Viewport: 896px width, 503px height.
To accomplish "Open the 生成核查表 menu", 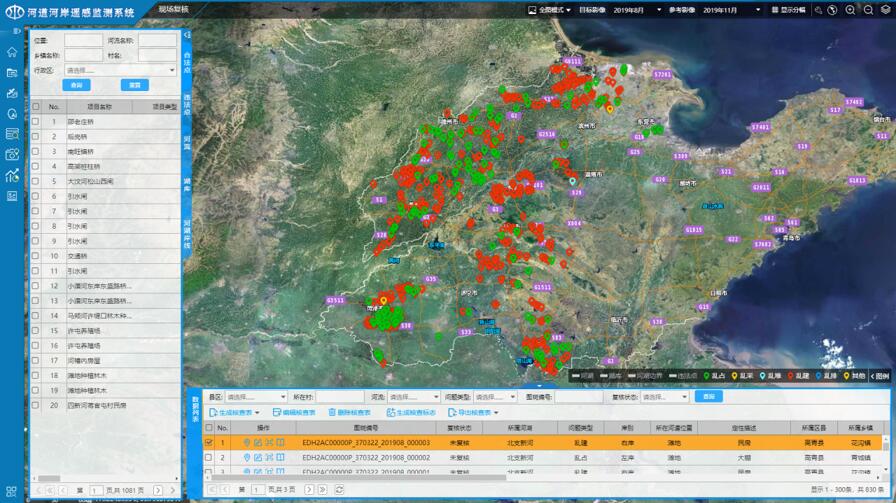I will coord(234,412).
